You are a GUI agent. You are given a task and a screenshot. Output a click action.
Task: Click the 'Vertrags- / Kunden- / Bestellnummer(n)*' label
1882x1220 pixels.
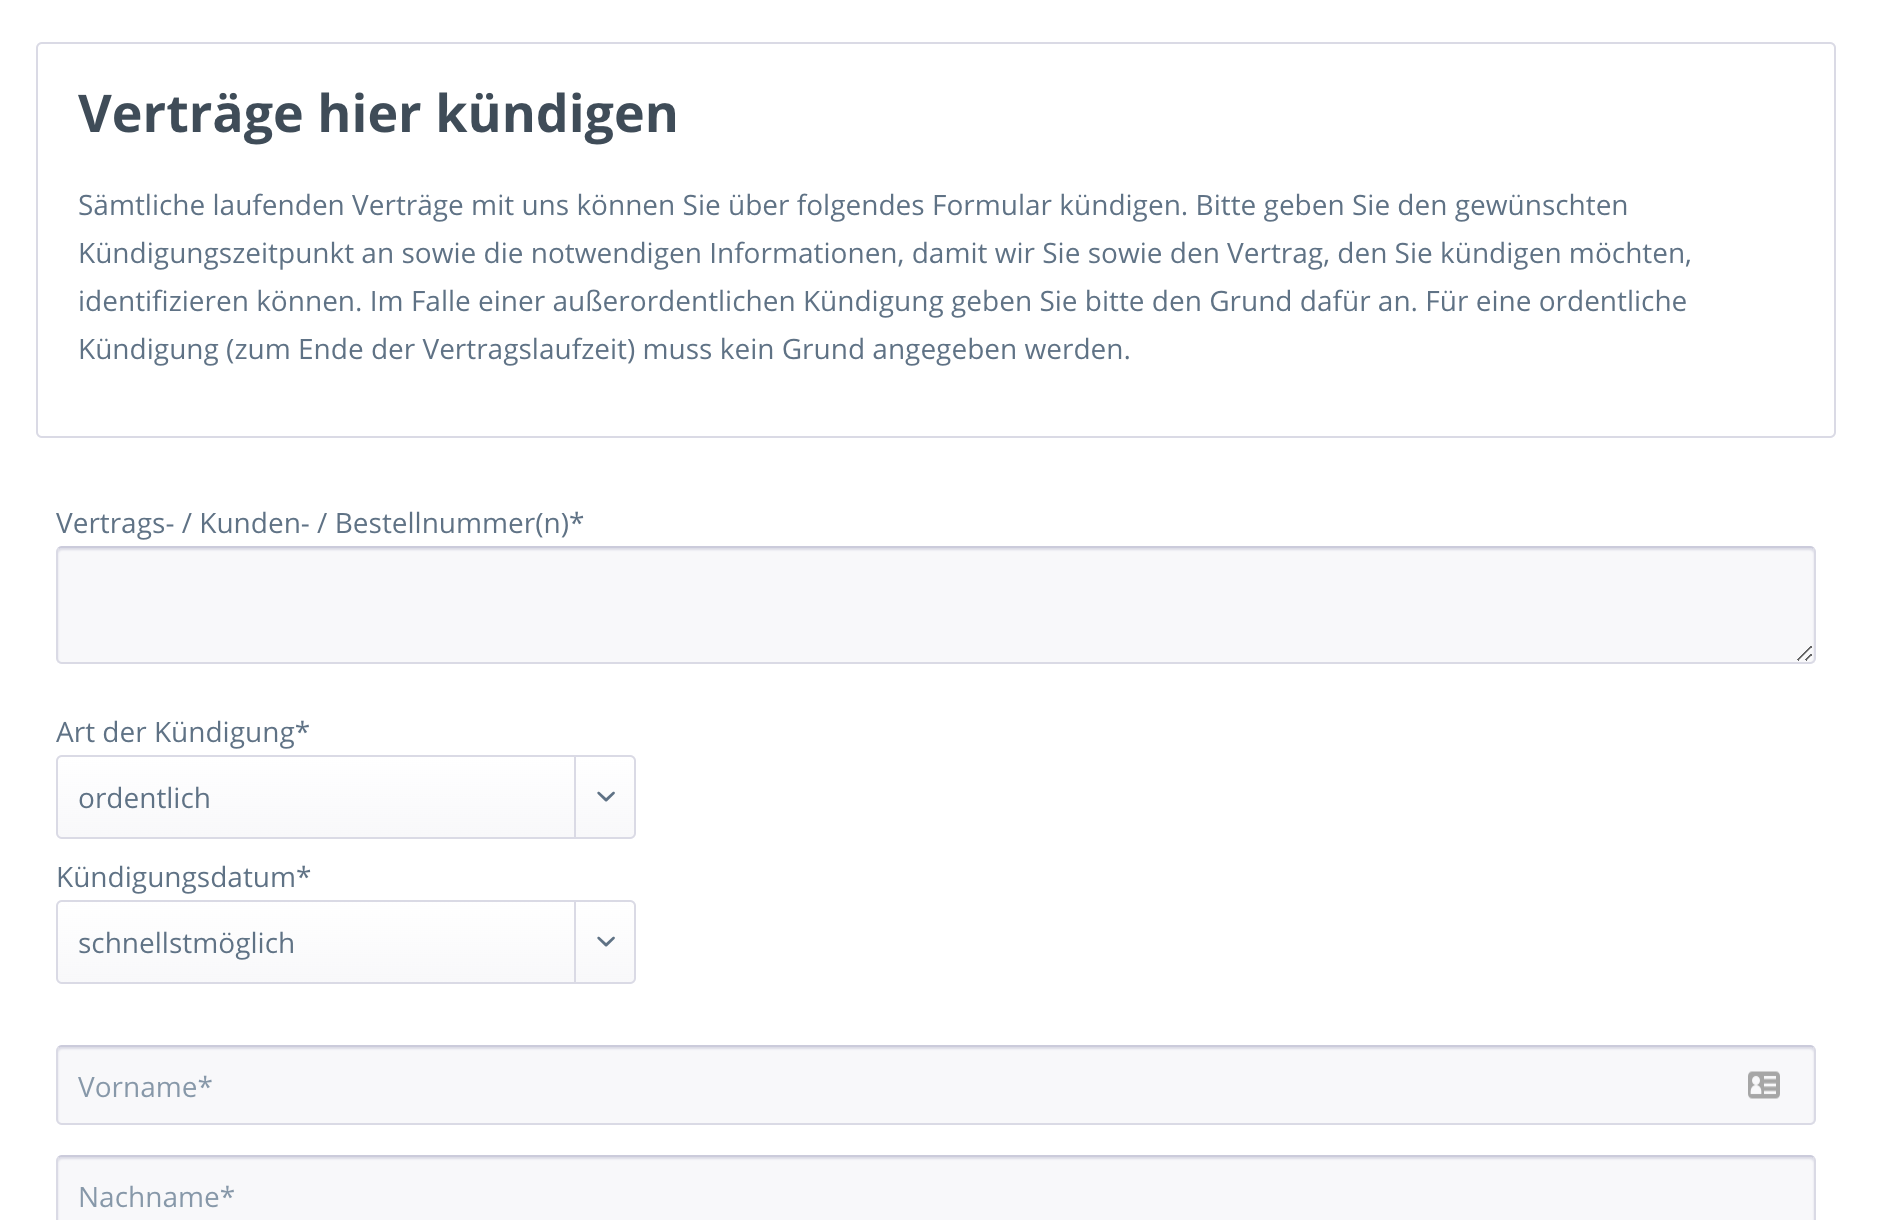[320, 523]
